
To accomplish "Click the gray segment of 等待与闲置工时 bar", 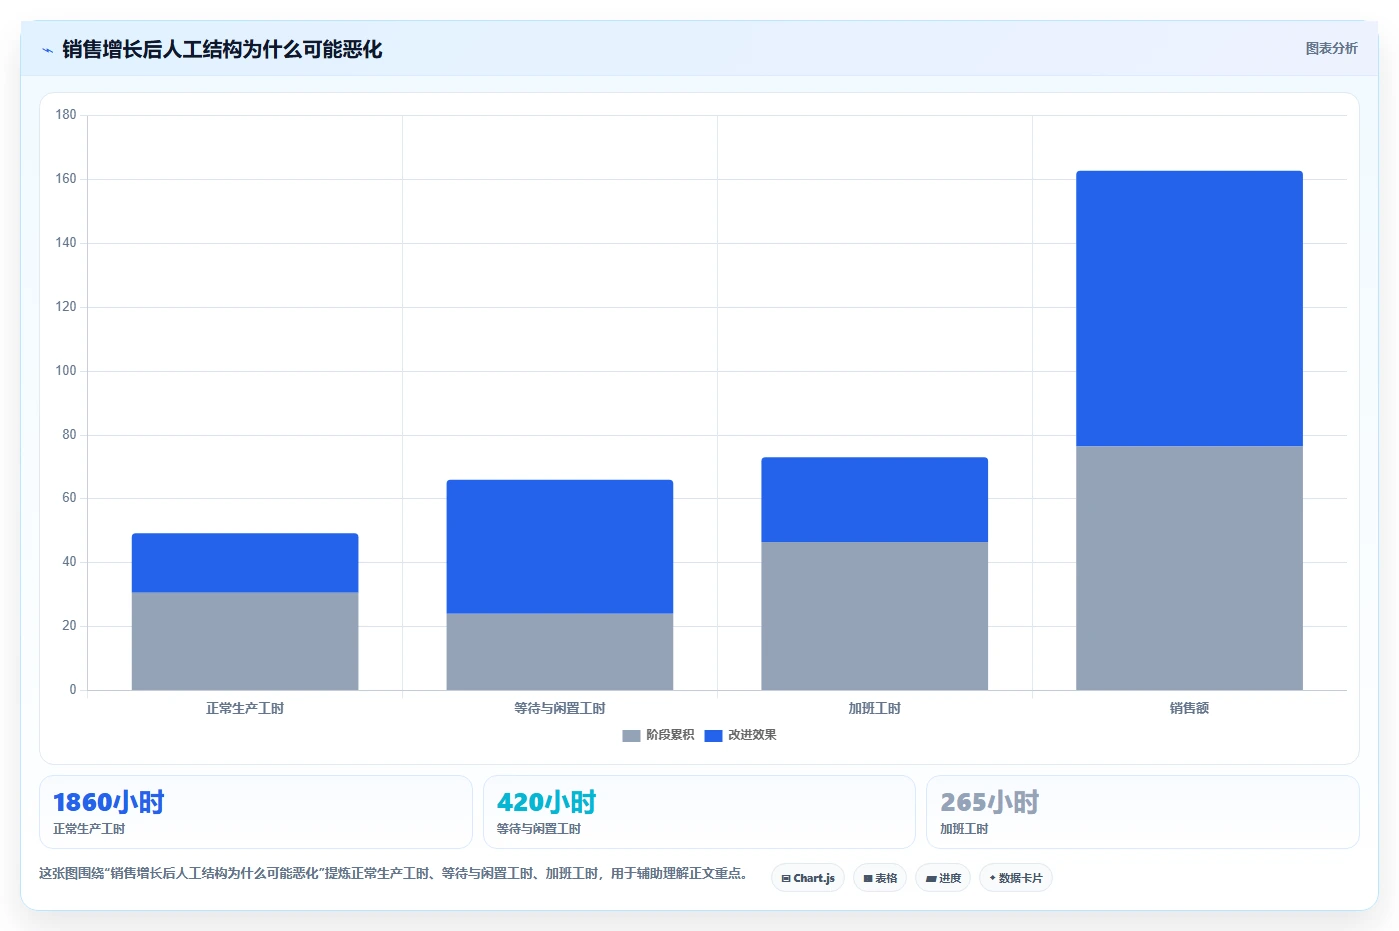I will pos(560,652).
